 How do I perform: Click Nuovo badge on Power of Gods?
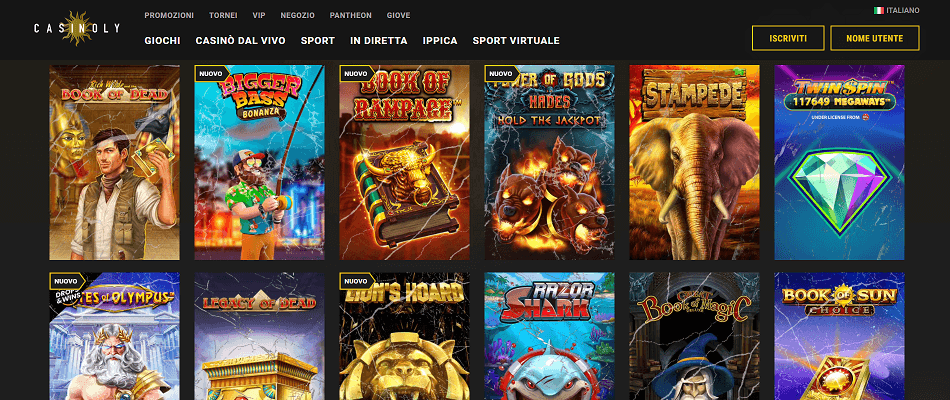tap(500, 73)
